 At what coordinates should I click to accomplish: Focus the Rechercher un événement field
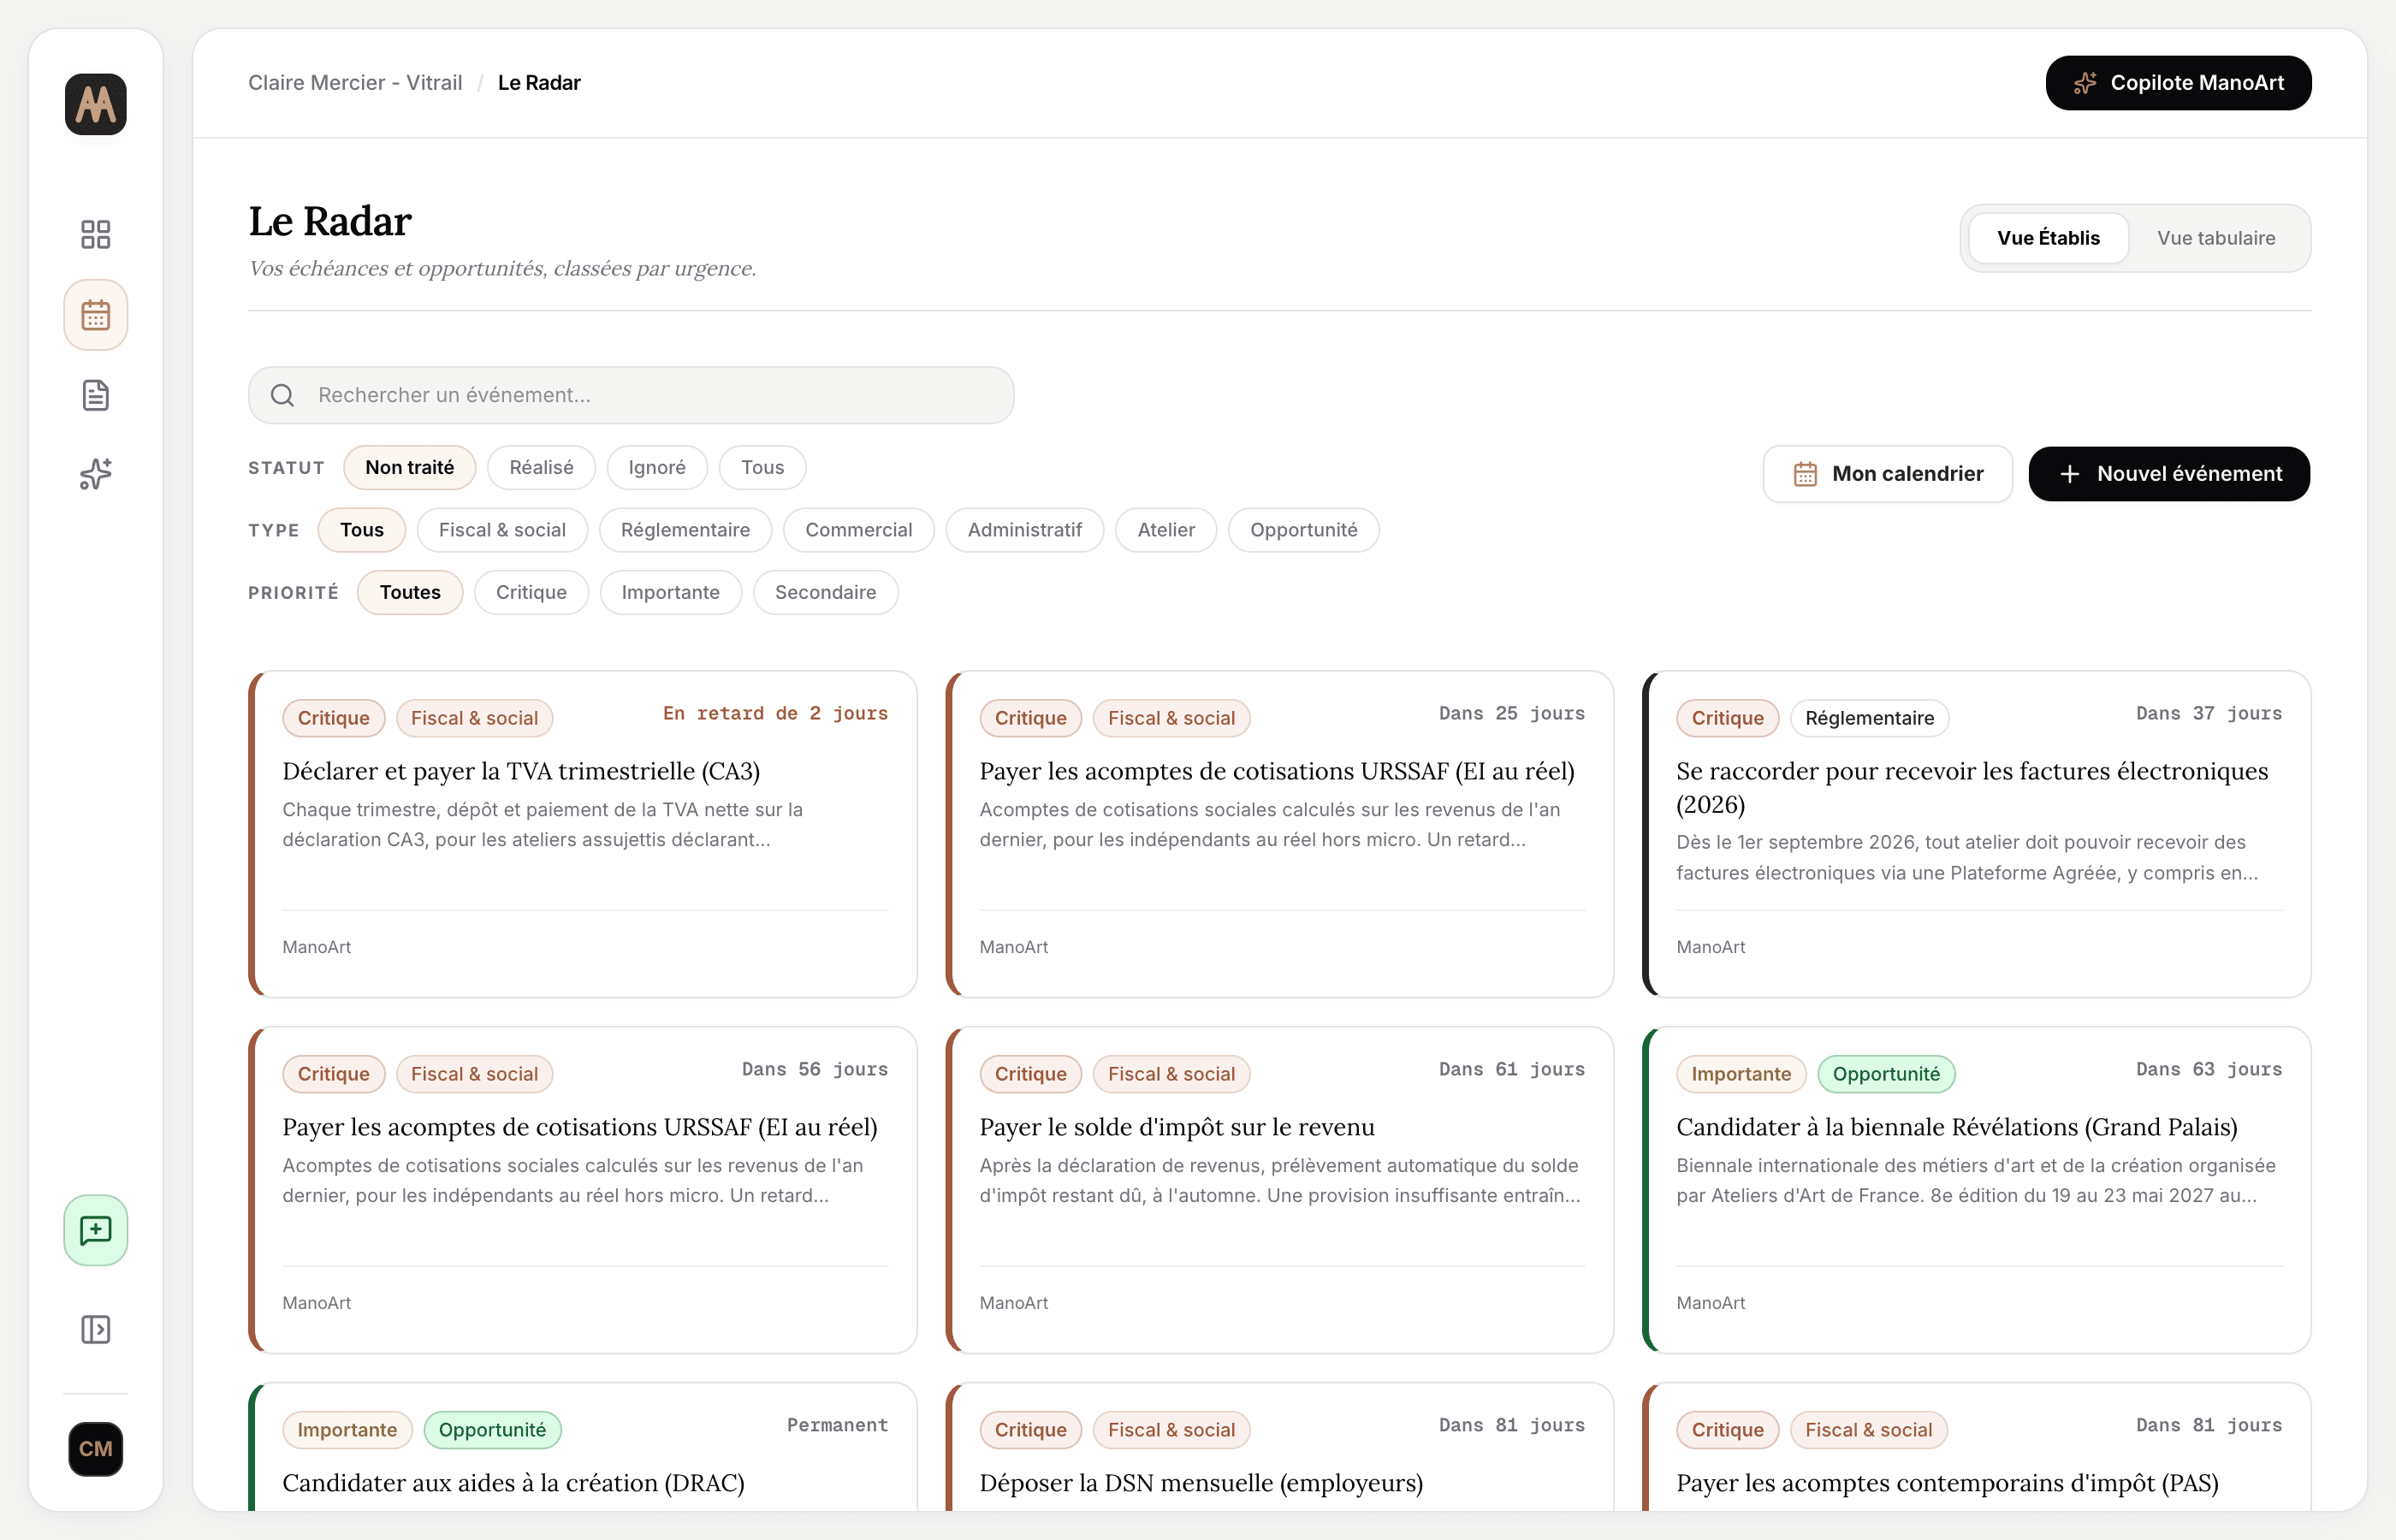pos(631,395)
